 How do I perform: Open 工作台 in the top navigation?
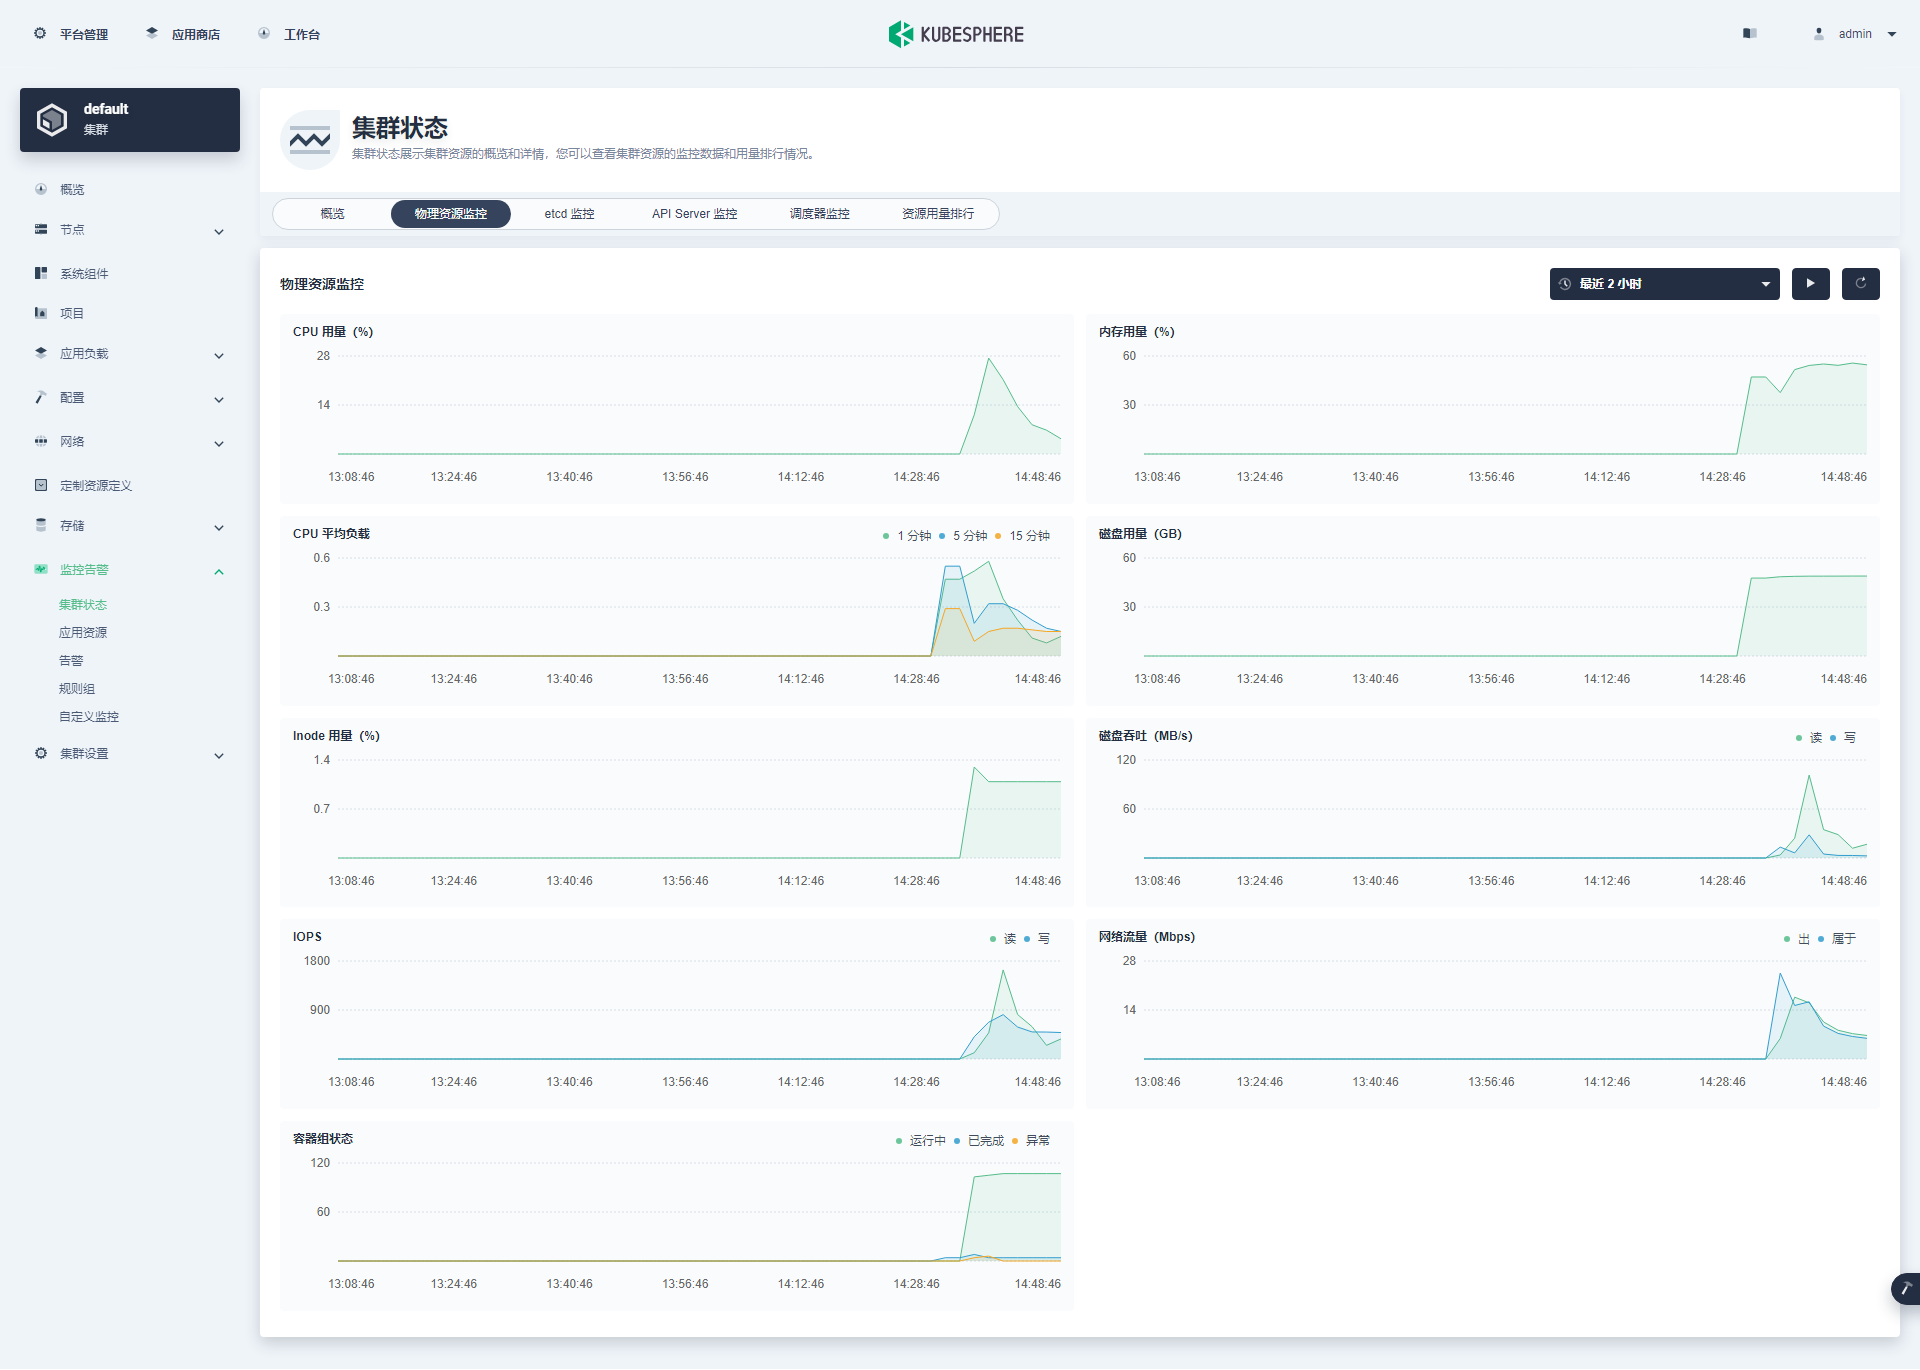(x=289, y=34)
